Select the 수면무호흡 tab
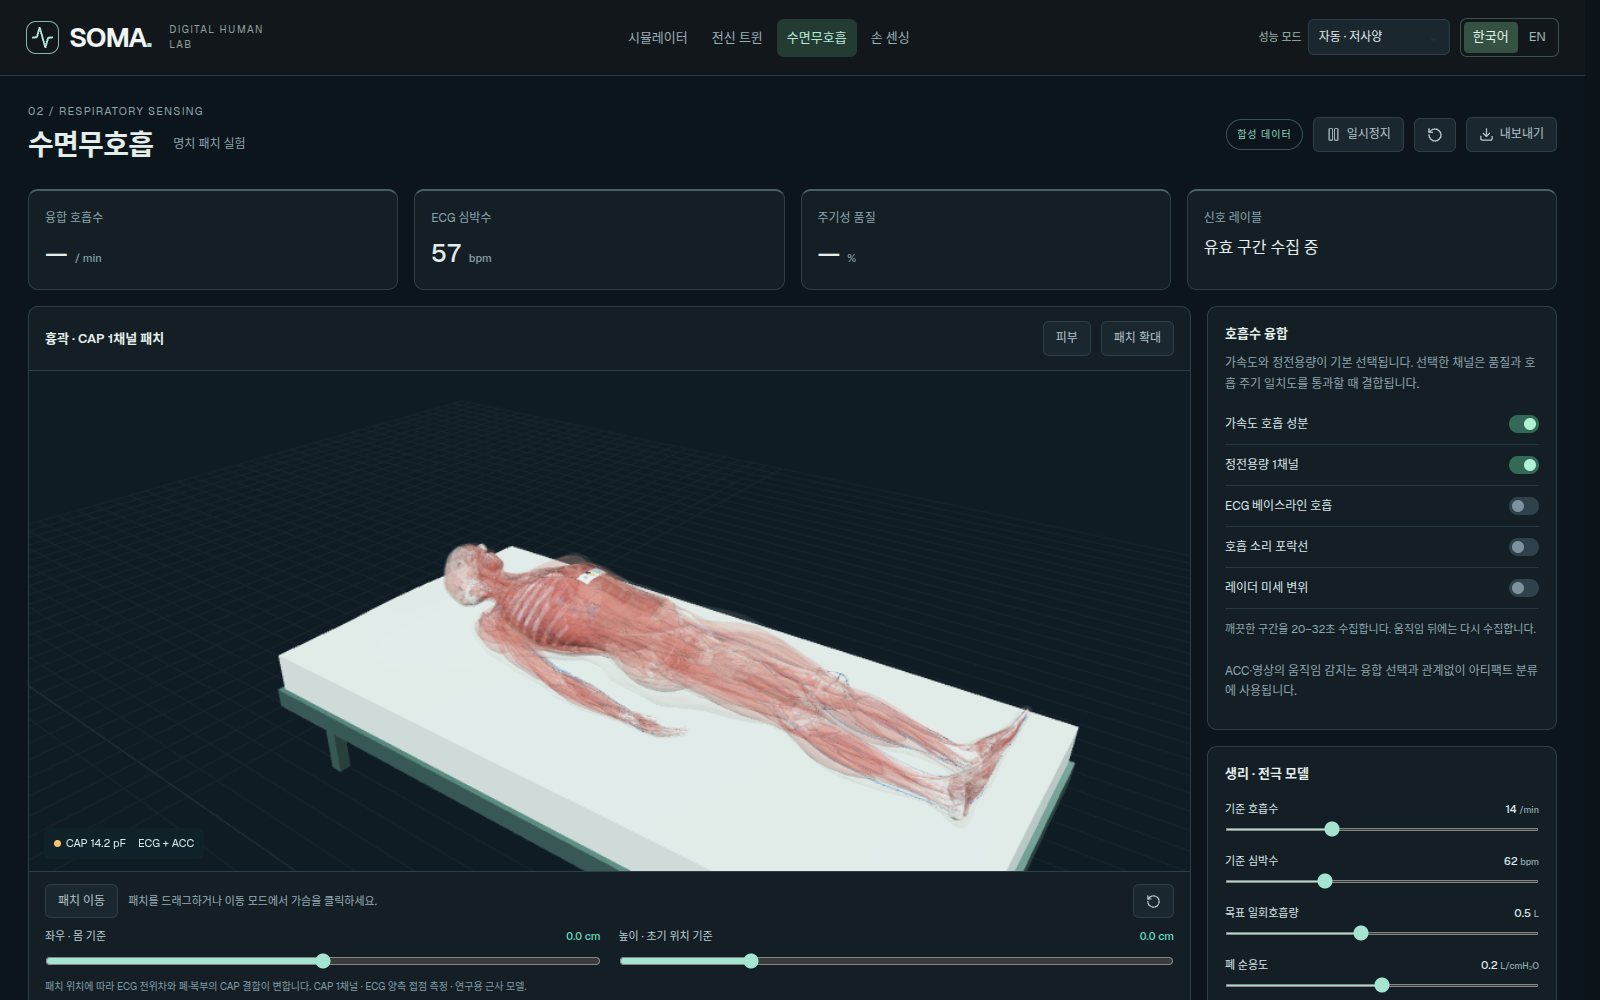The height and width of the screenshot is (1000, 1600). click(816, 38)
